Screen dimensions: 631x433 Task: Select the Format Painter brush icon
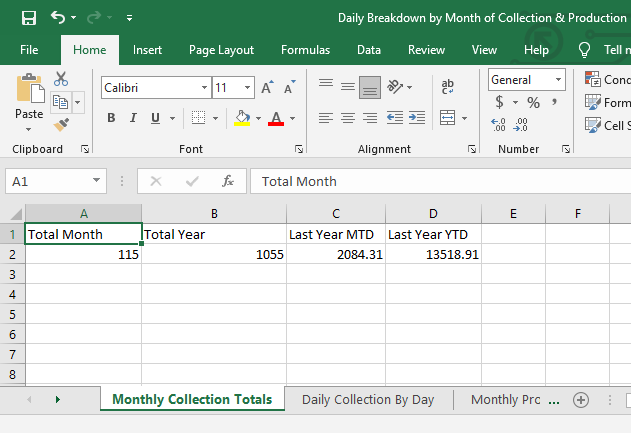[61, 124]
